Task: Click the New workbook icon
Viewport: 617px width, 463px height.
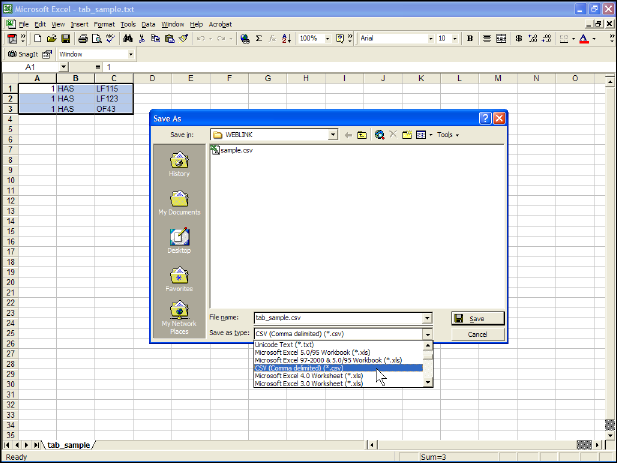Action: (37, 39)
